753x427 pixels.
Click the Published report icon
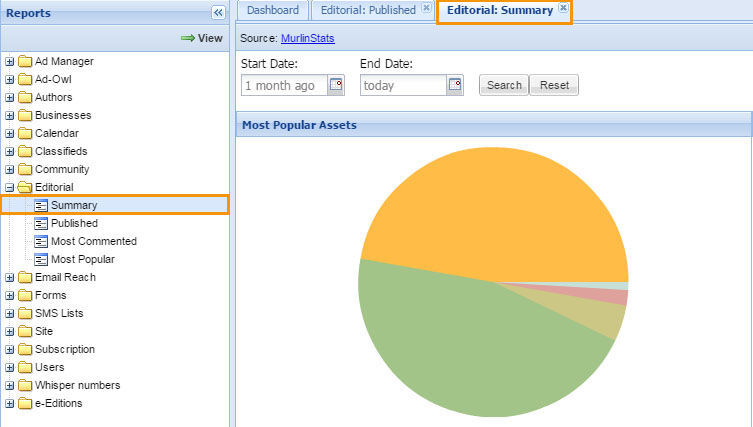click(x=41, y=223)
